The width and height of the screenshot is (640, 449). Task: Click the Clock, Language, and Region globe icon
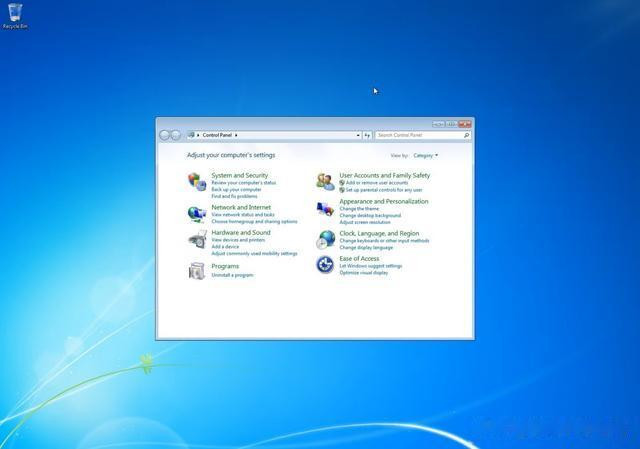click(325, 240)
